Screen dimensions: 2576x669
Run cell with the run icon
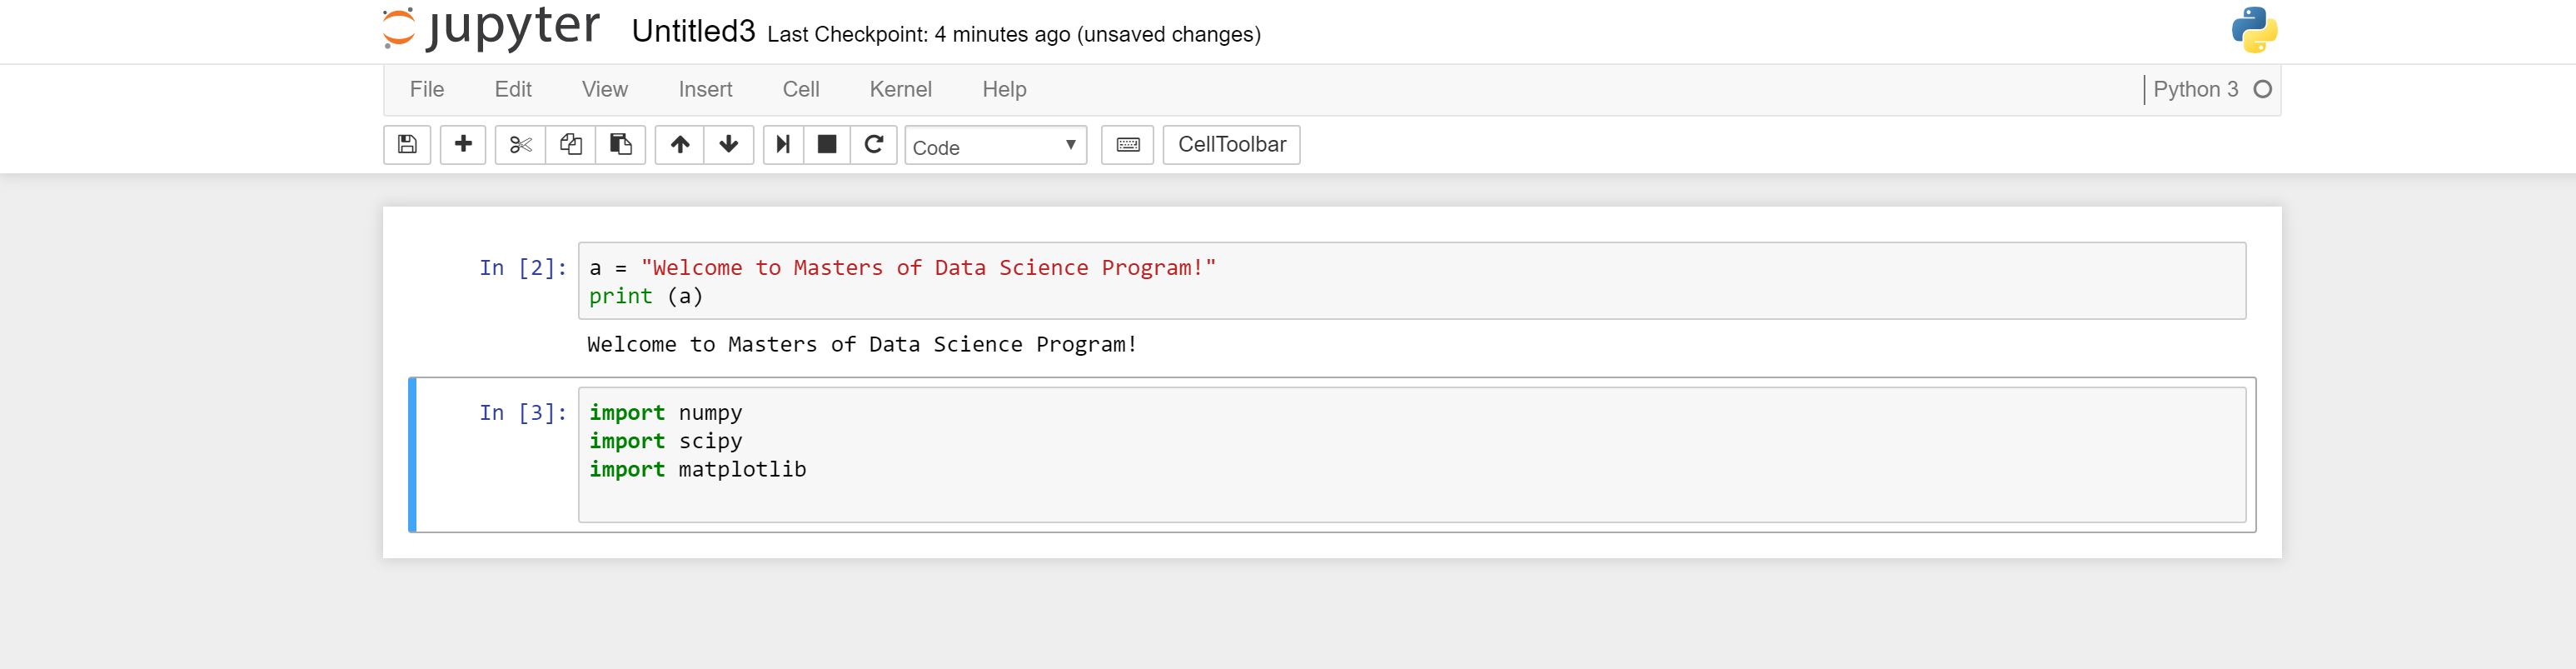[x=784, y=145]
